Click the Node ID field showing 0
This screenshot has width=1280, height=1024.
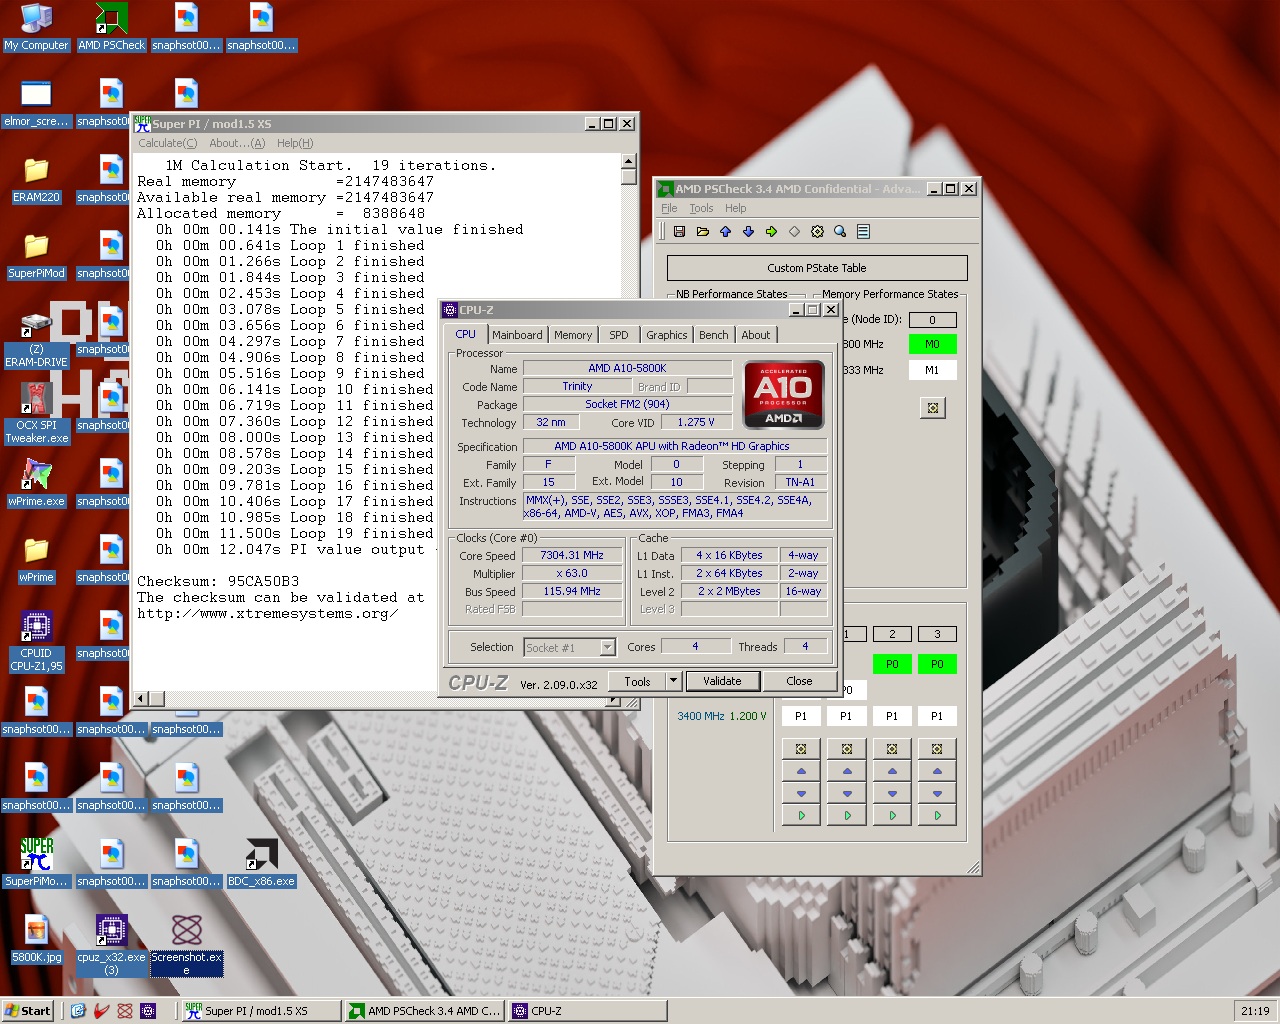[x=932, y=320]
